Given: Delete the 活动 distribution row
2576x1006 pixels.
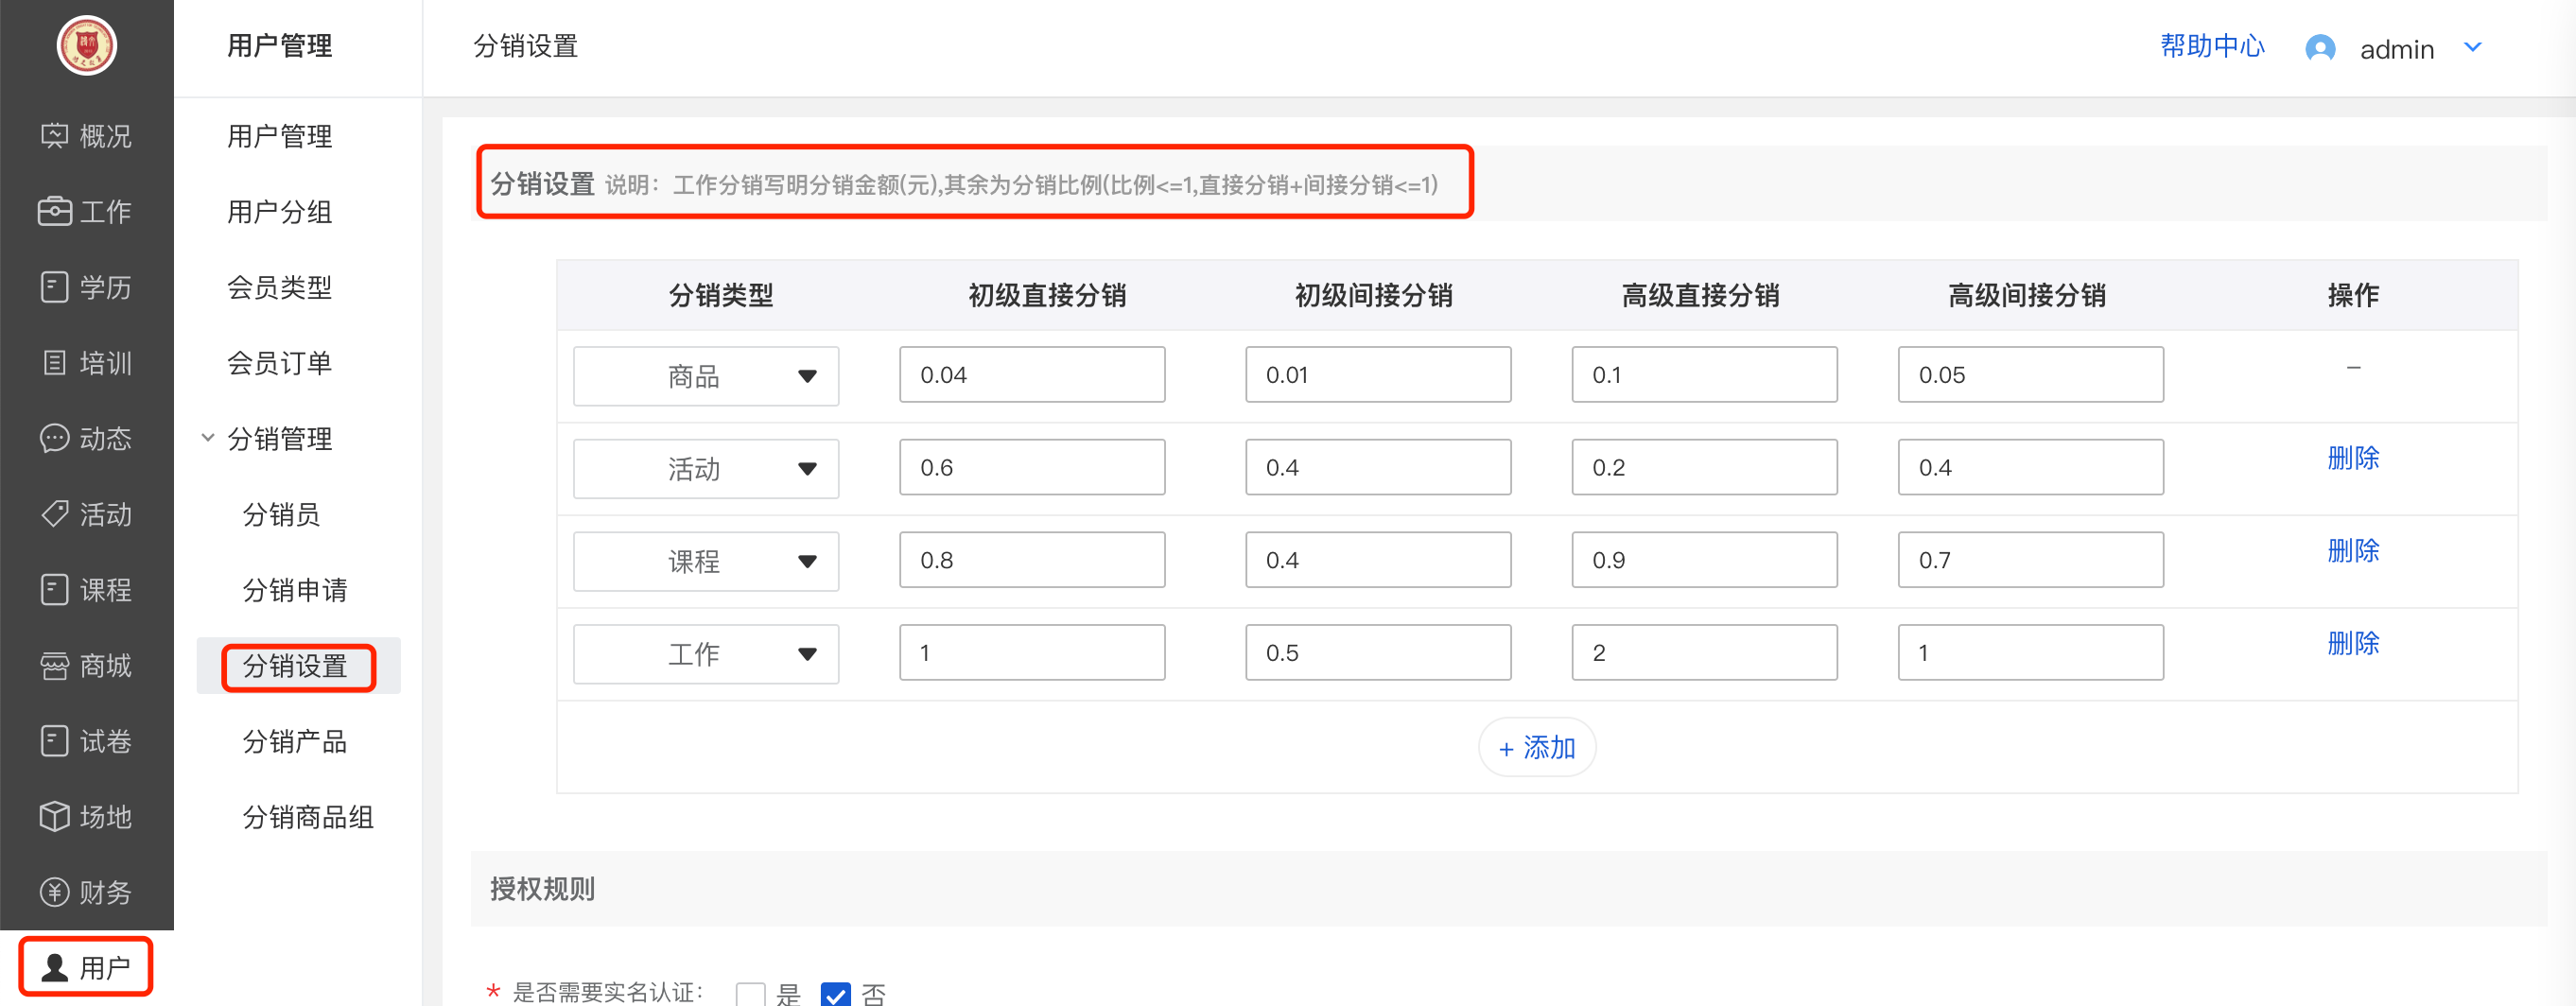Looking at the screenshot, I should pos(2353,458).
